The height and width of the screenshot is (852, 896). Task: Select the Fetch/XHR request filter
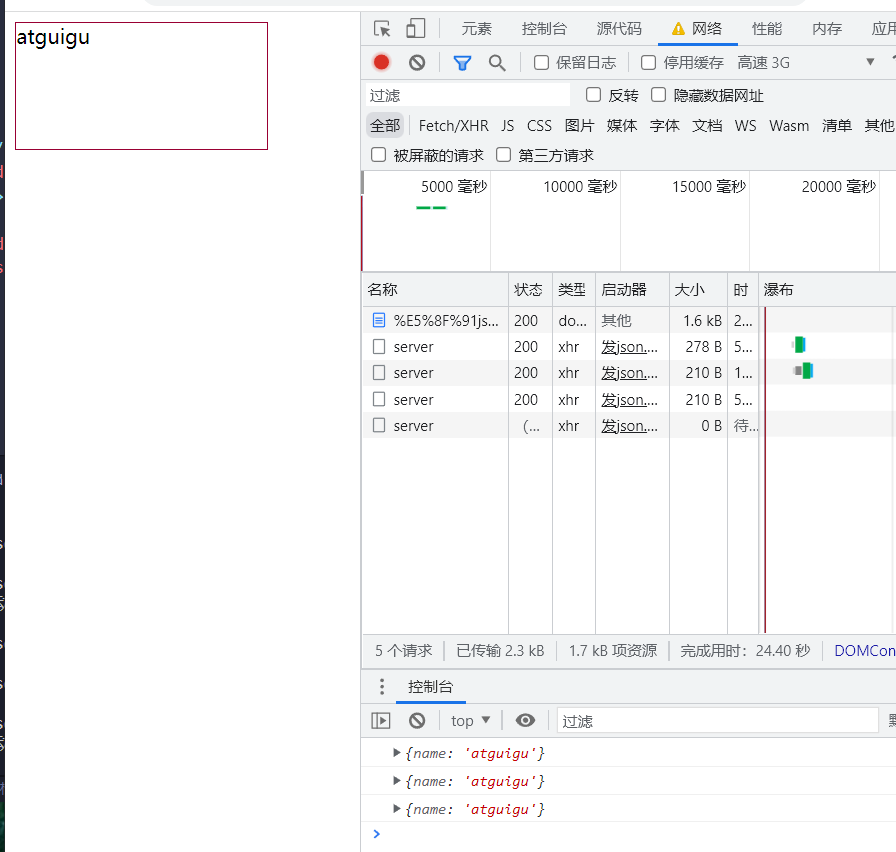[x=453, y=125]
